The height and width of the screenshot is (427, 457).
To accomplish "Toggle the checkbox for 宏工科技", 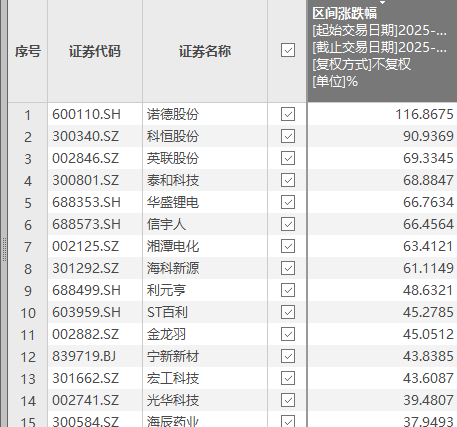I will [x=288, y=378].
